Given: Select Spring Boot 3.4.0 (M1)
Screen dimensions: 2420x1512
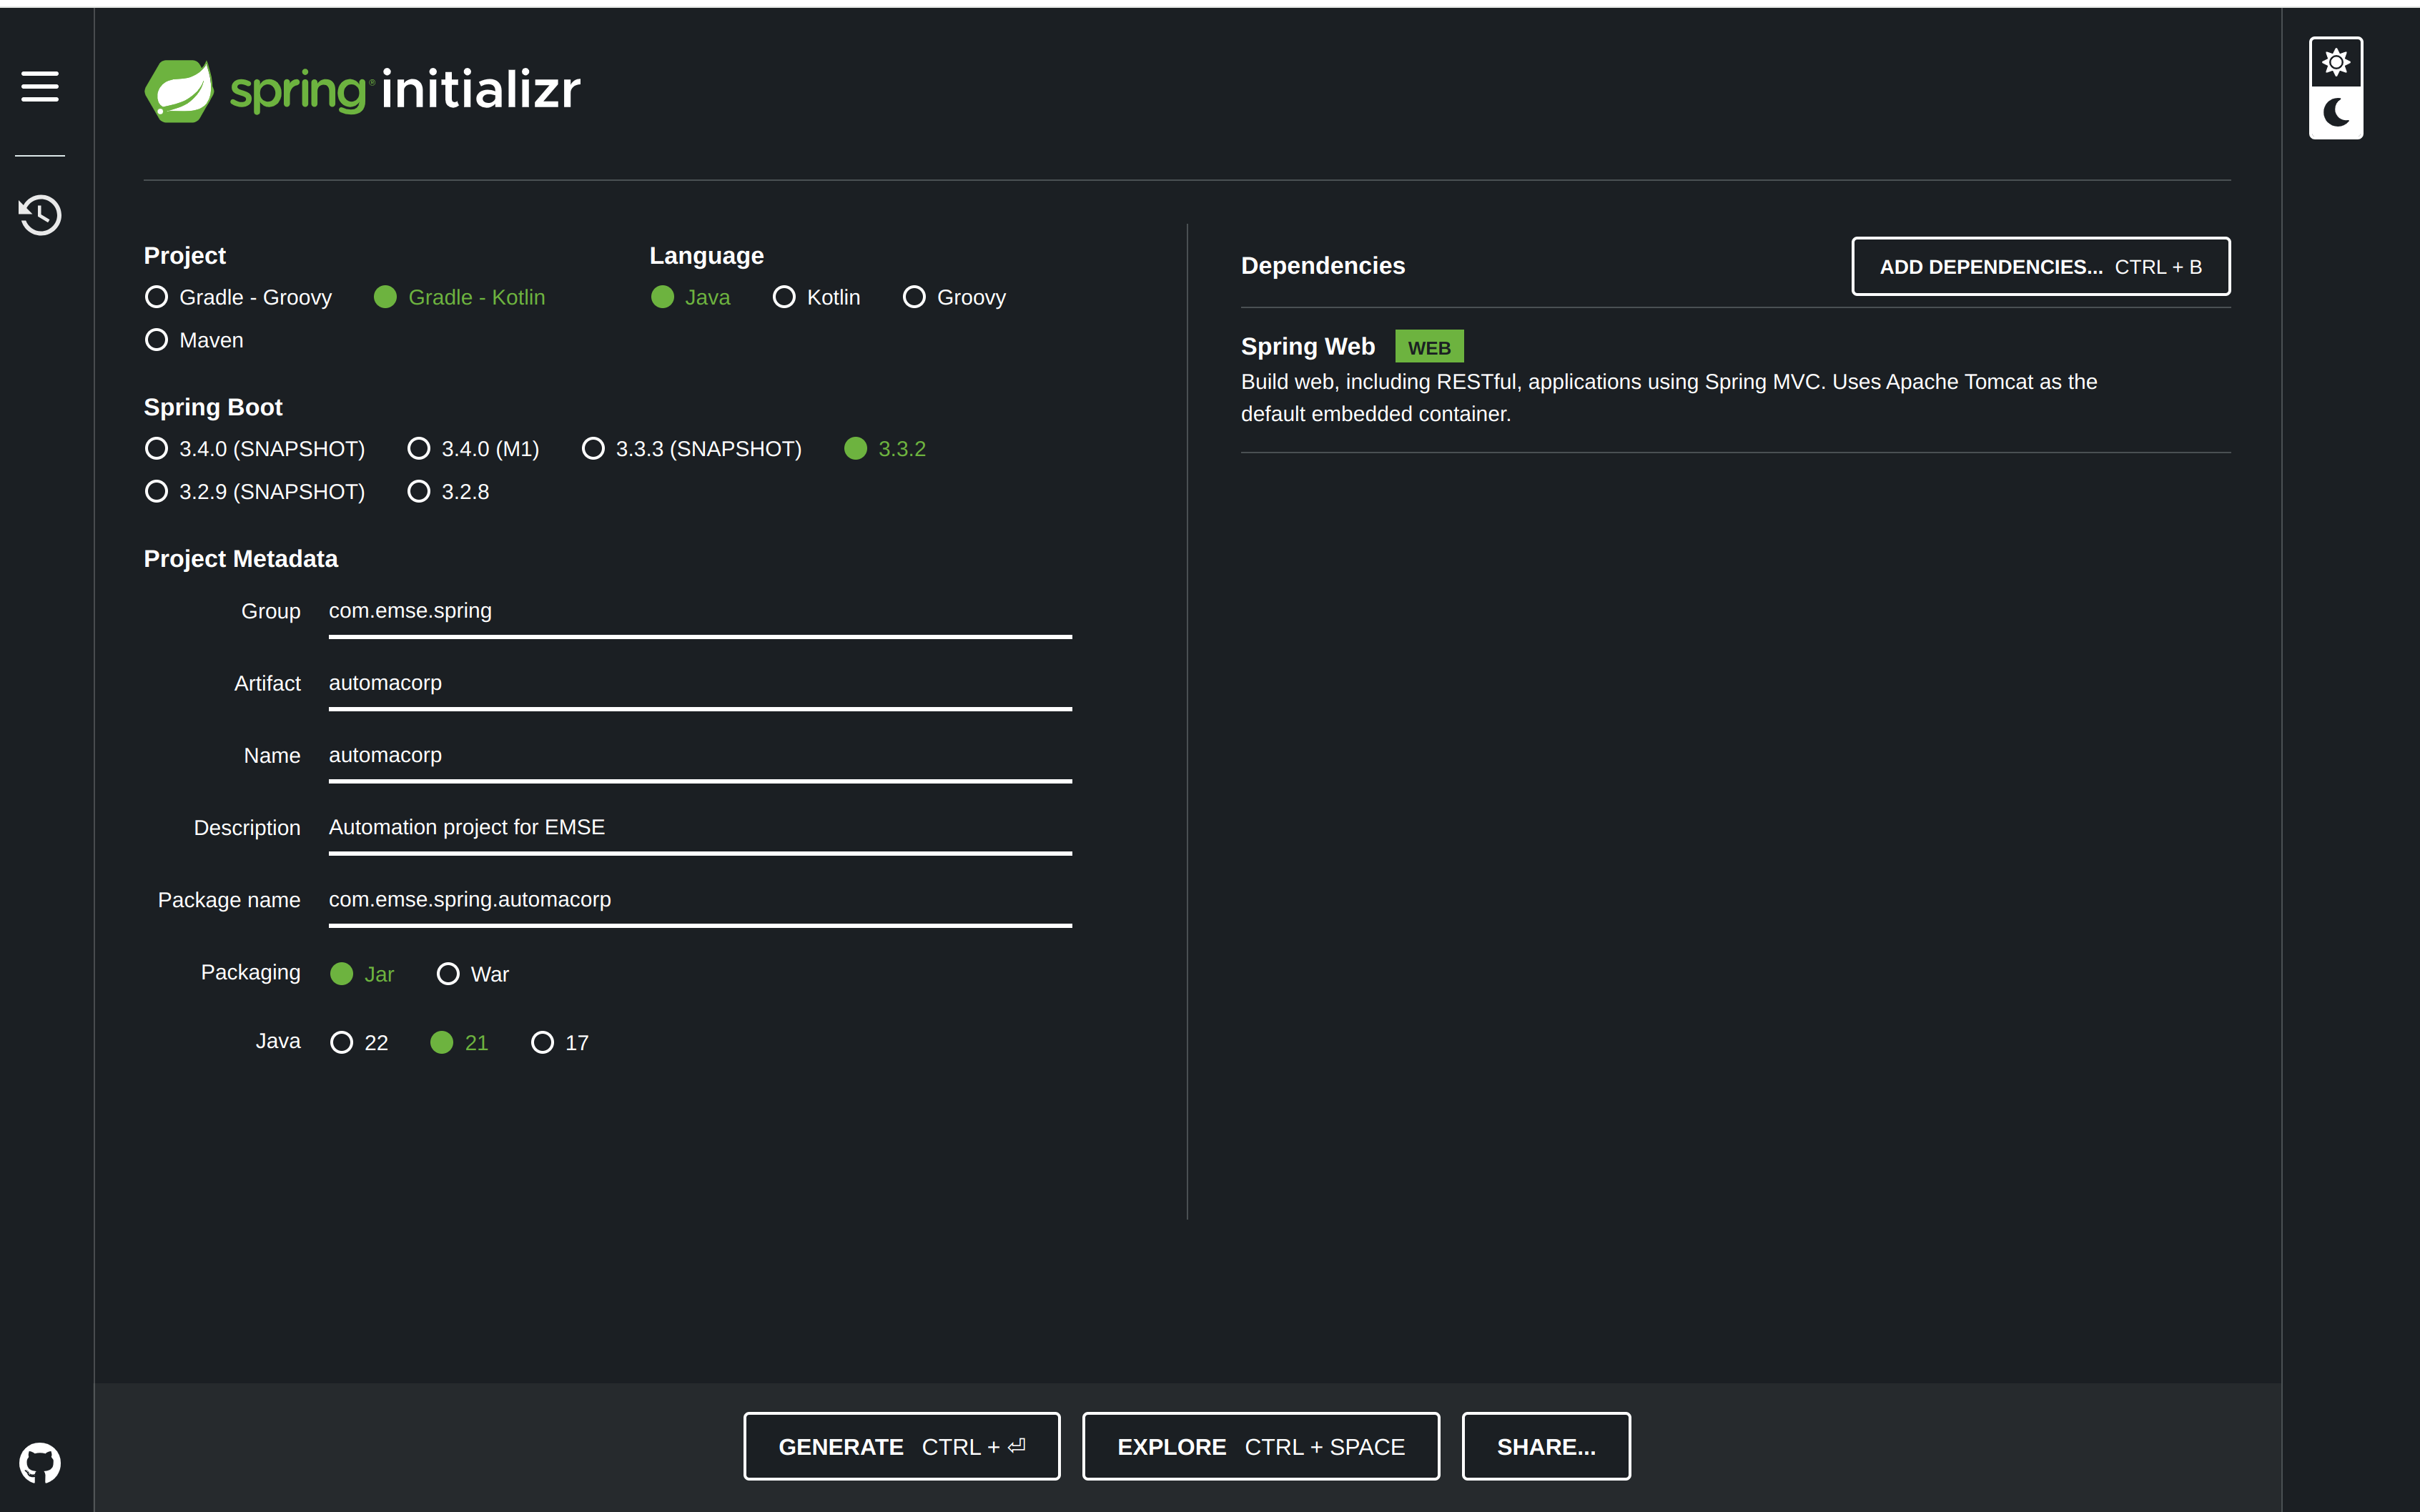Looking at the screenshot, I should [473, 449].
